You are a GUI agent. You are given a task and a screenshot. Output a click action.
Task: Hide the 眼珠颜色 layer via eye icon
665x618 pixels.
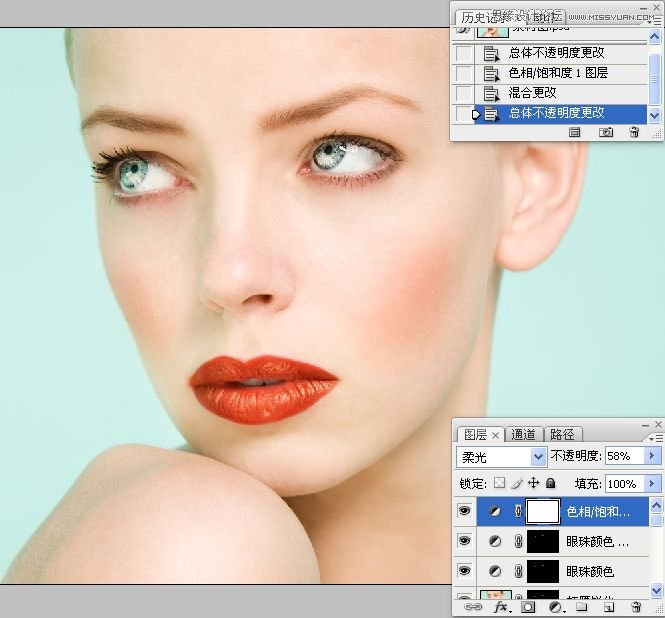pos(464,571)
